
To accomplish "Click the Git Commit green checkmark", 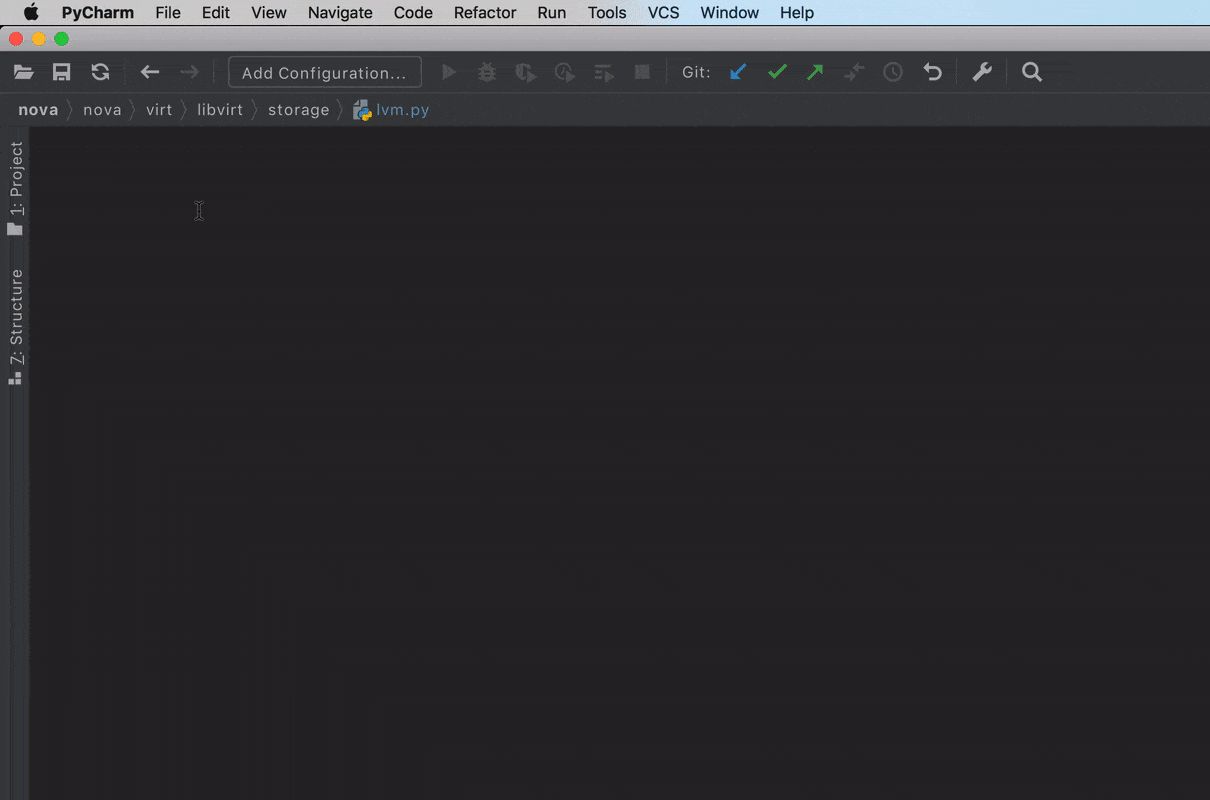I will pyautogui.click(x=777, y=72).
